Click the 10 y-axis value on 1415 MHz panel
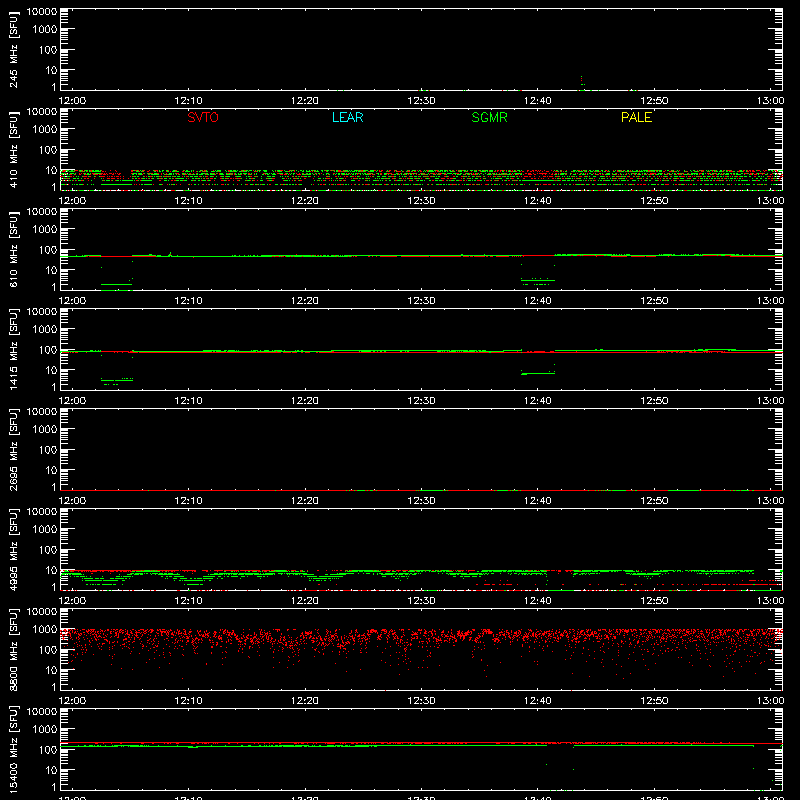The image size is (800, 800). click(x=51, y=370)
